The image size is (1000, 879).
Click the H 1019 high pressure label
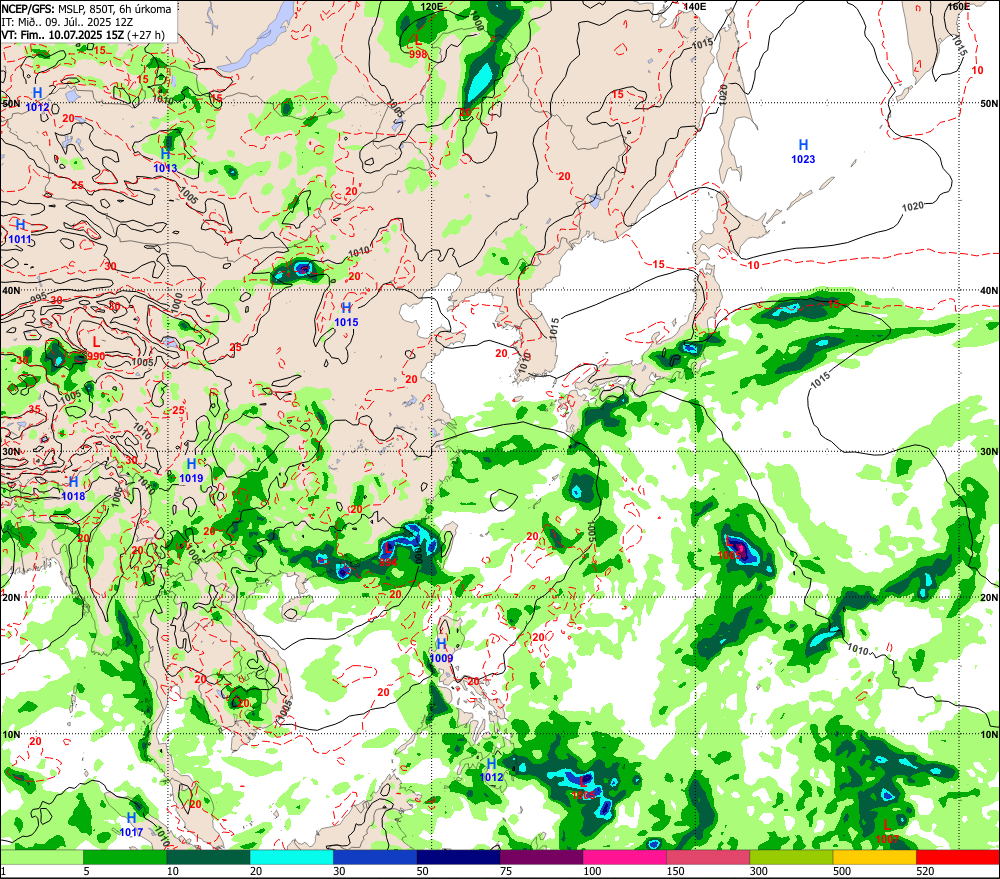click(x=191, y=471)
